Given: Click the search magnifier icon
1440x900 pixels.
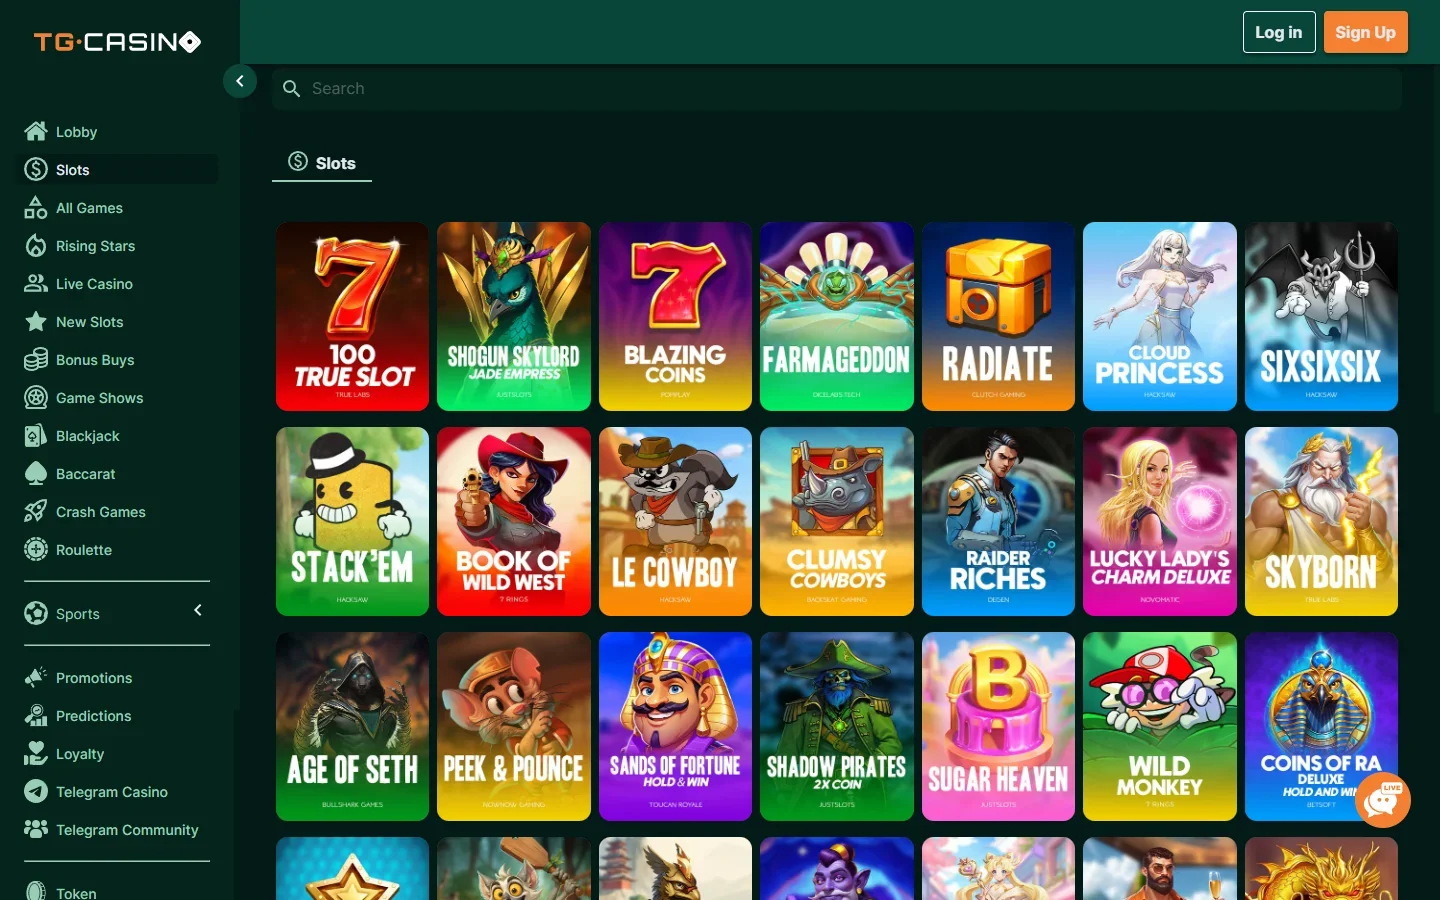Looking at the screenshot, I should (291, 88).
